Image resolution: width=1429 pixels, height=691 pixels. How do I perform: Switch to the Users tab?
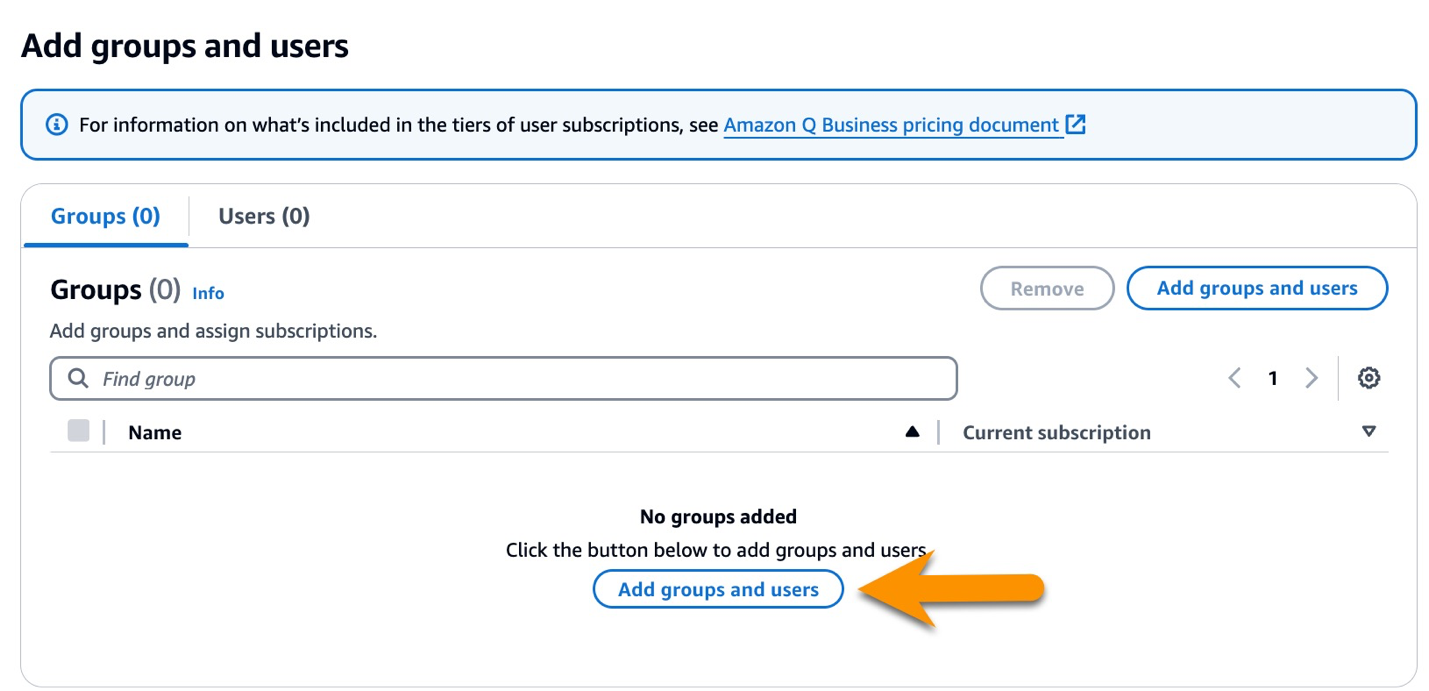coord(263,216)
